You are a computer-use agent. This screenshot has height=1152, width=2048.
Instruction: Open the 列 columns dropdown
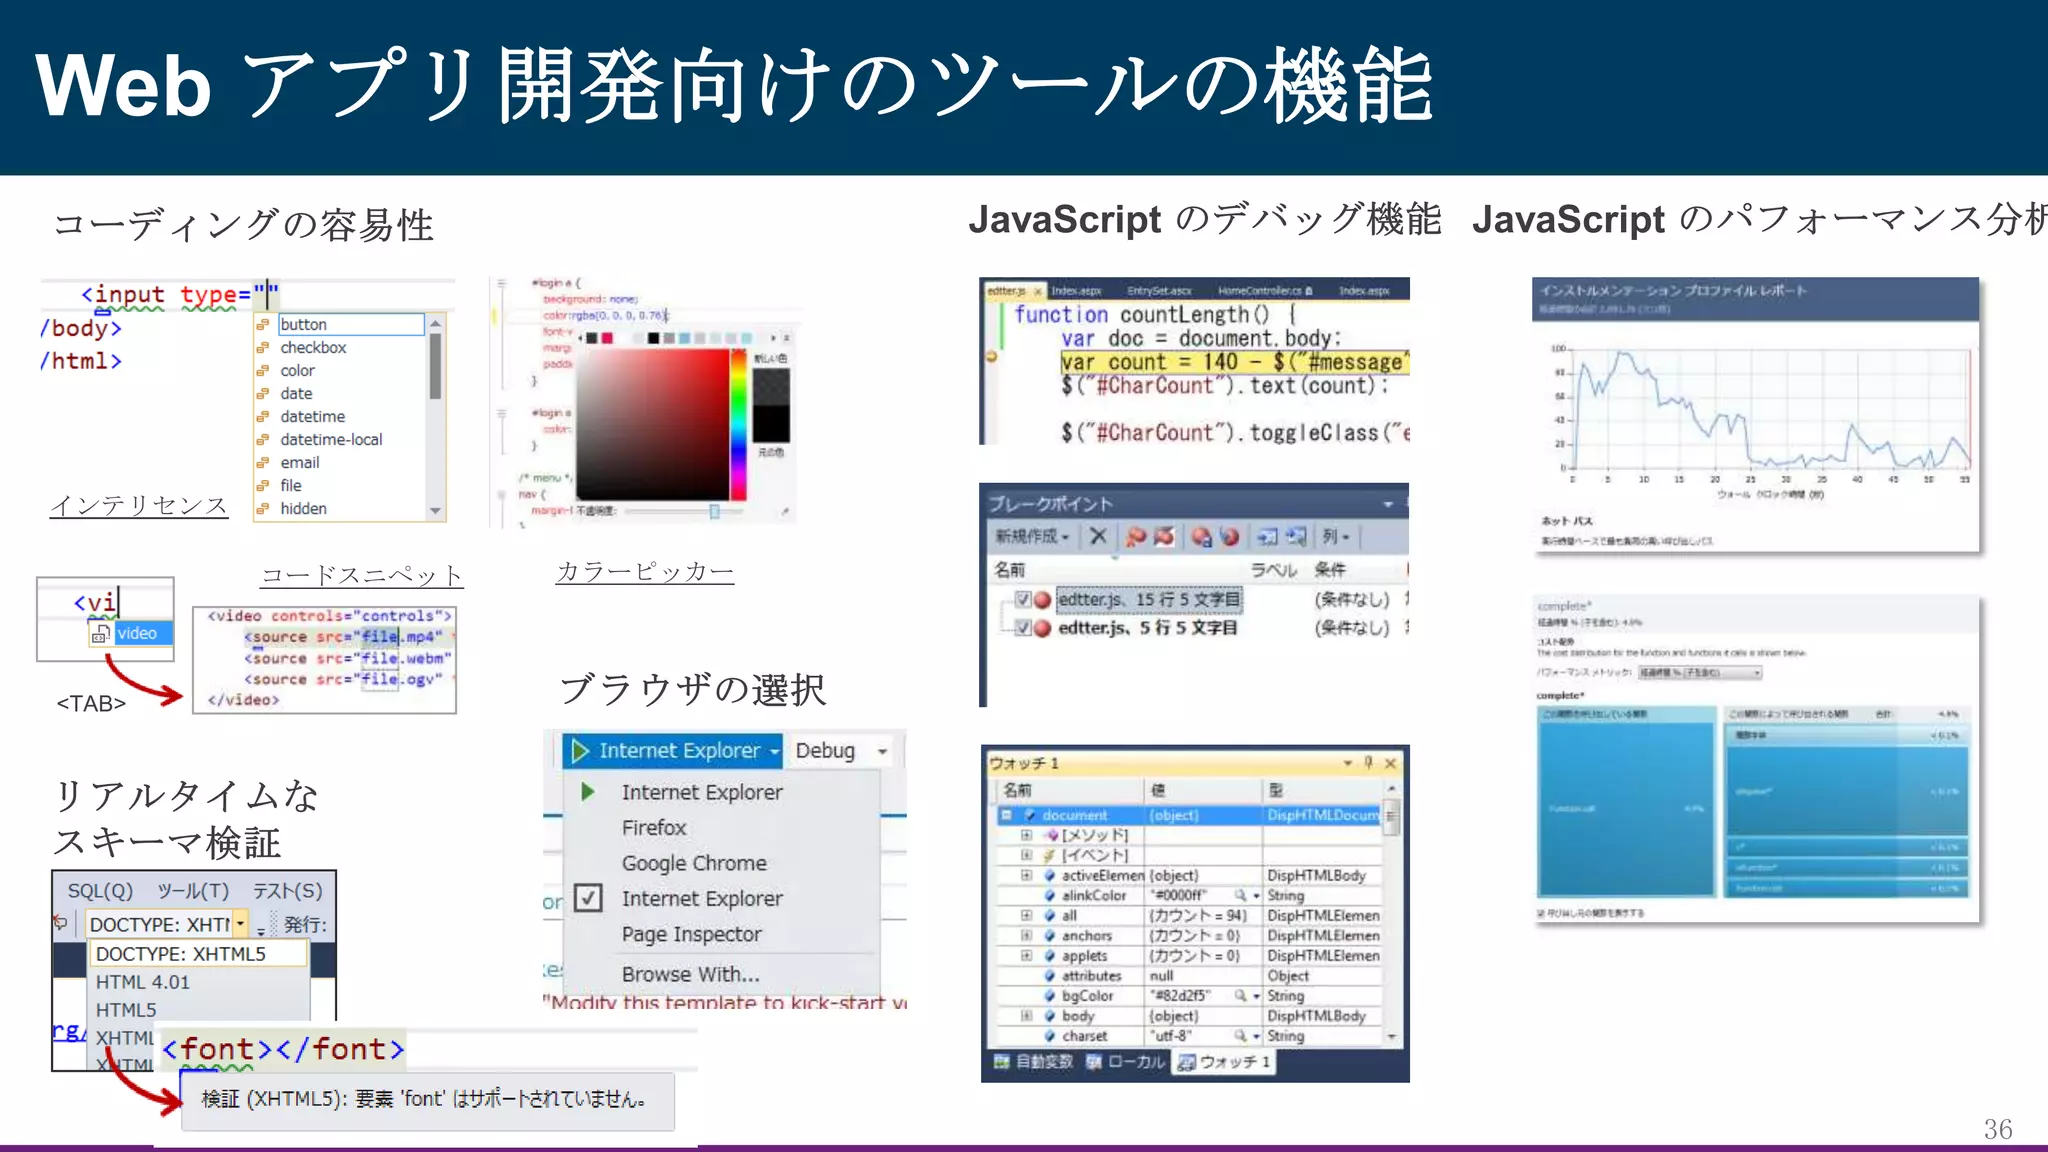tap(1336, 537)
